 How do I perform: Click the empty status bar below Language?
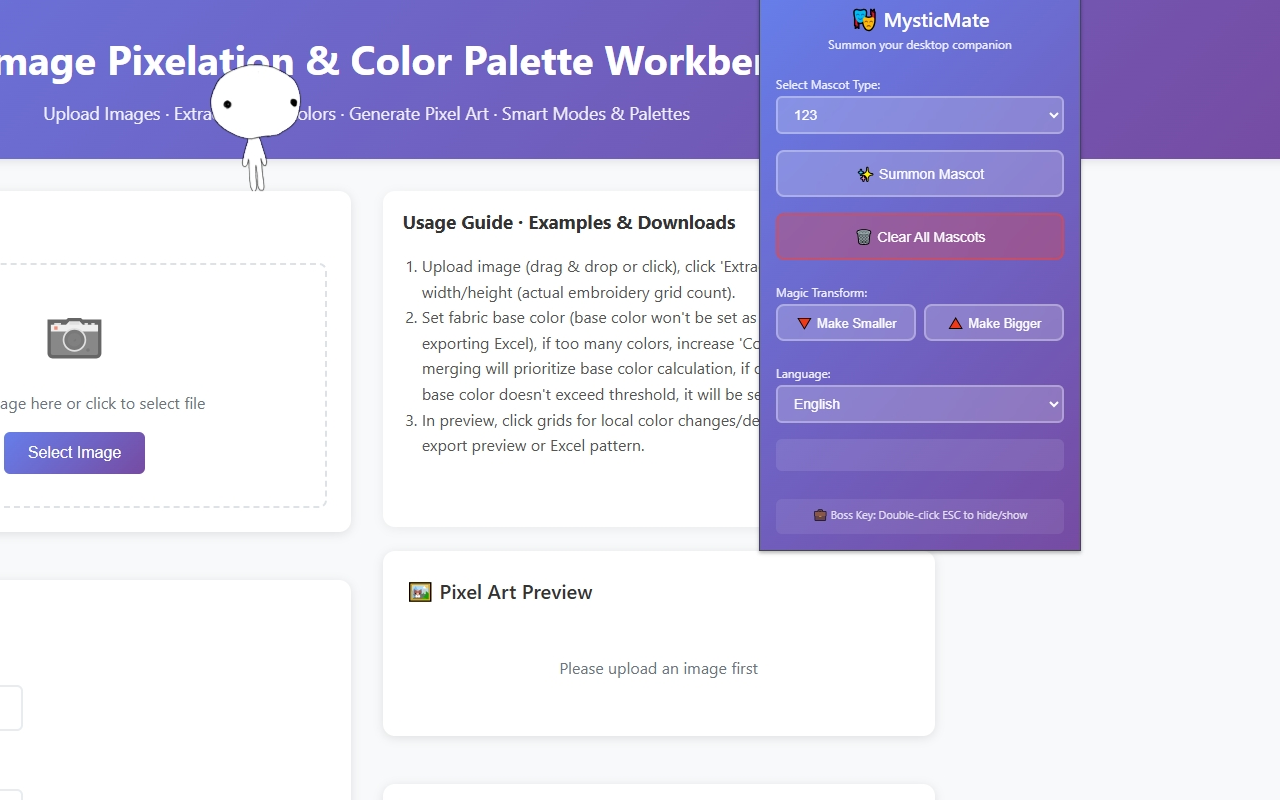pyautogui.click(x=920, y=455)
